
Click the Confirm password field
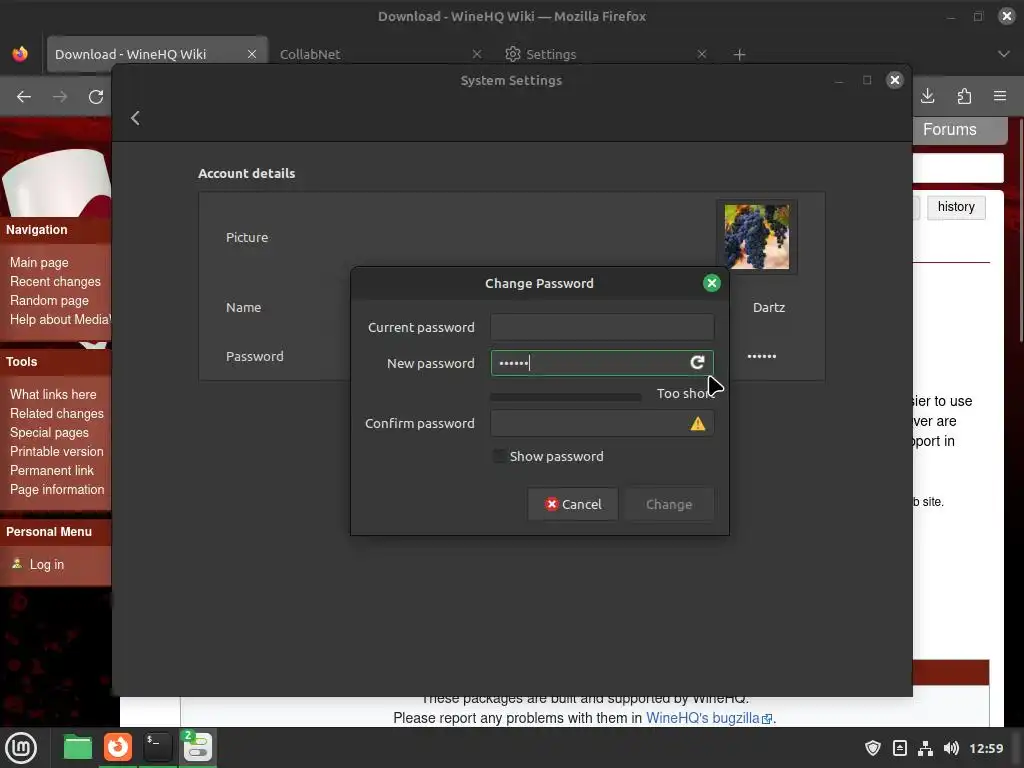(602, 423)
